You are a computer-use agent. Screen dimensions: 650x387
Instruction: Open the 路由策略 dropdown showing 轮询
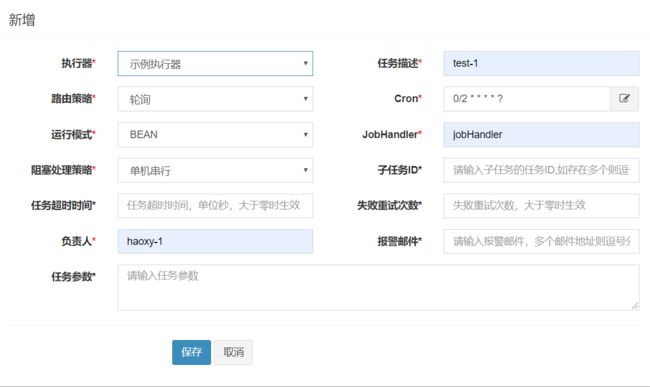coord(215,99)
